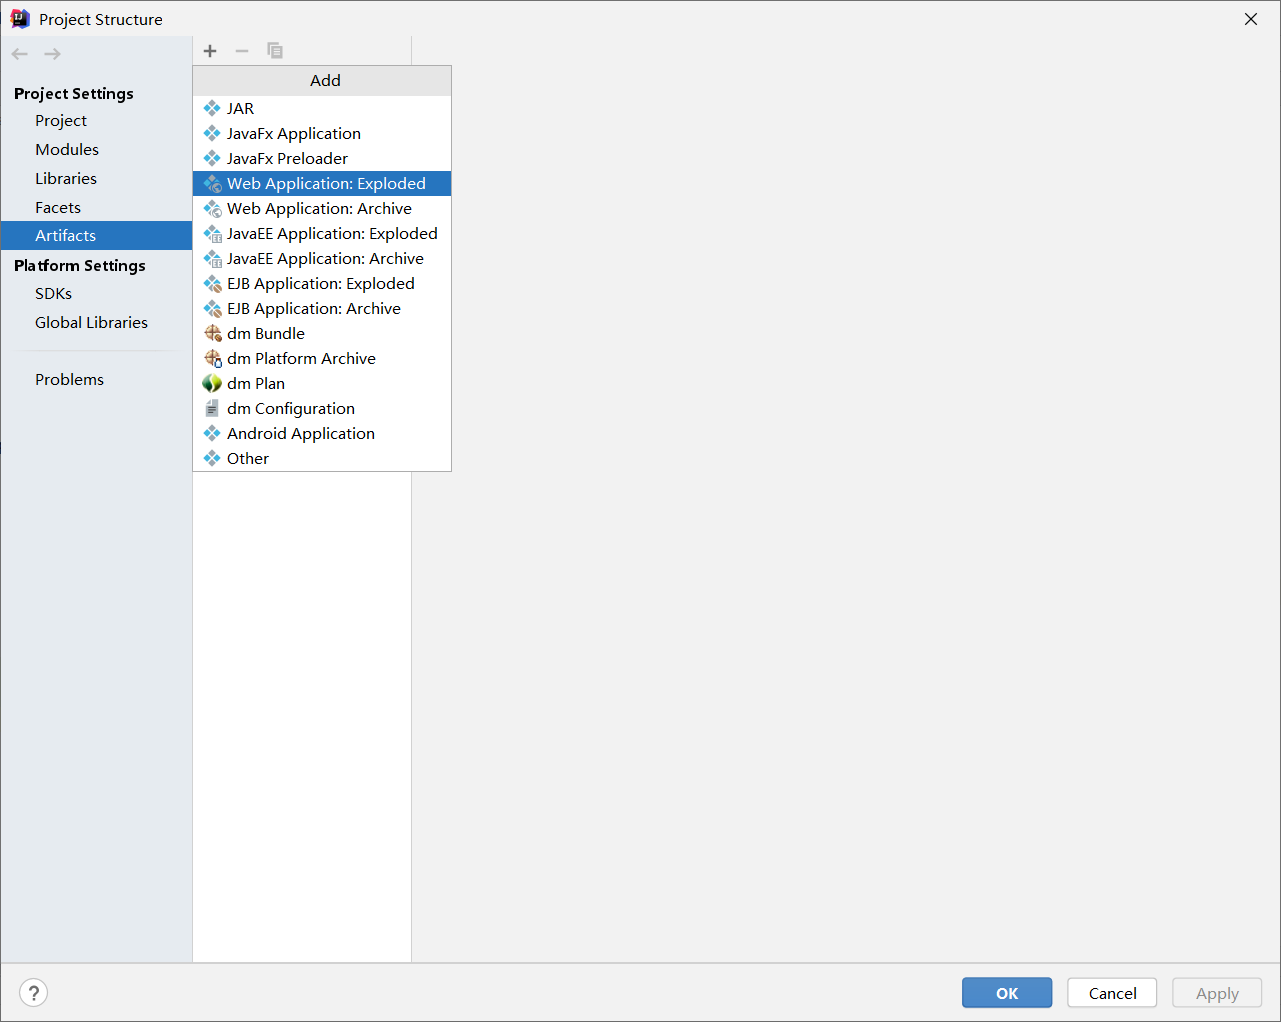Image resolution: width=1281 pixels, height=1022 pixels.
Task: Choose JAR from the Add menu
Action: pos(322,108)
